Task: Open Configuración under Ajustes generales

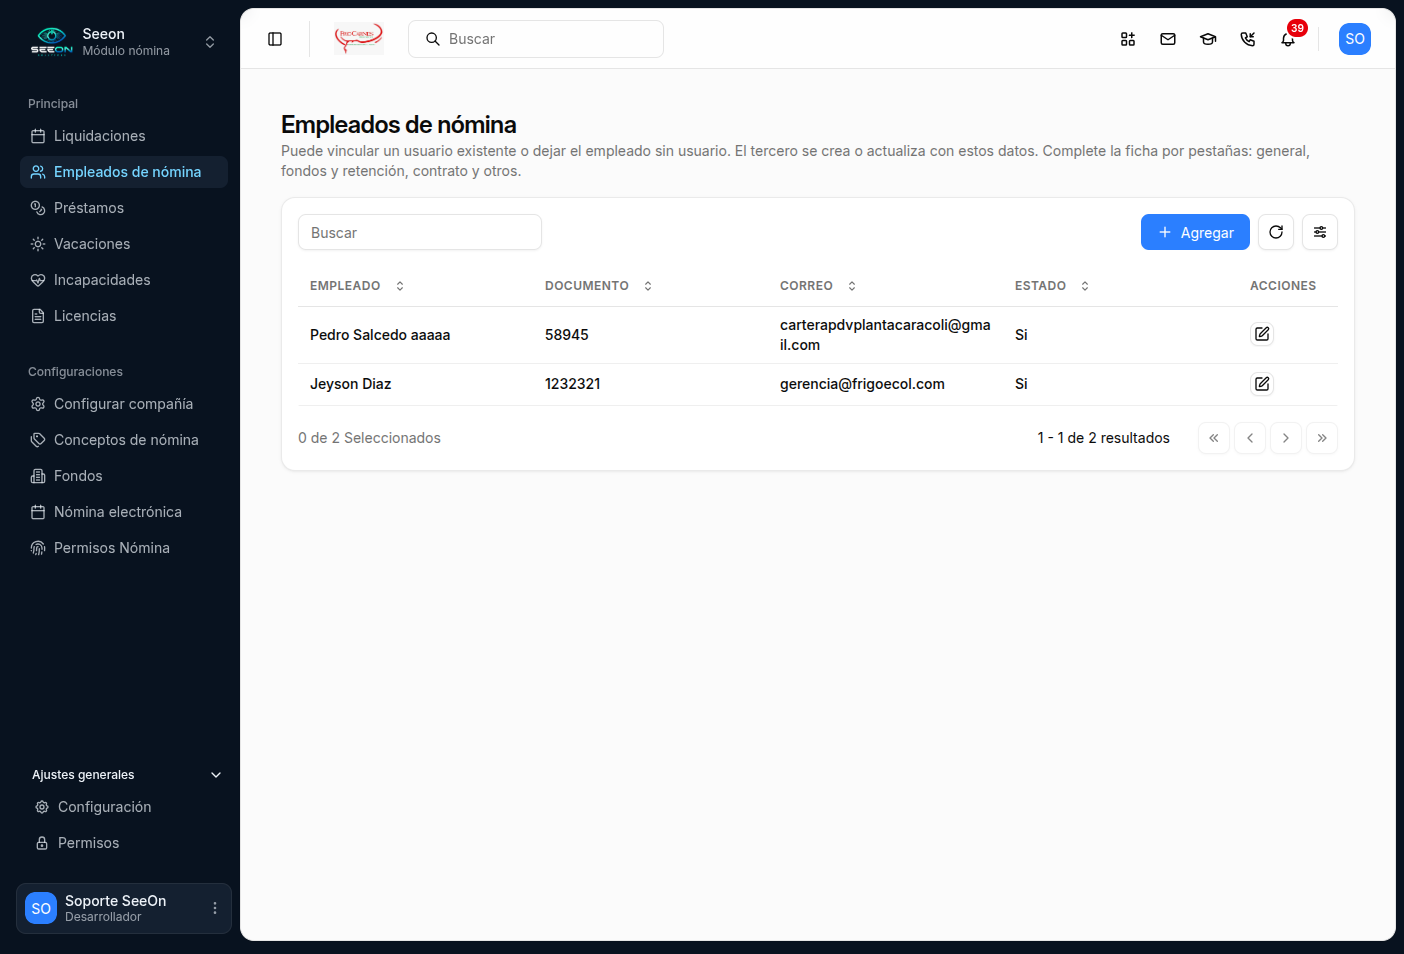Action: [126, 807]
